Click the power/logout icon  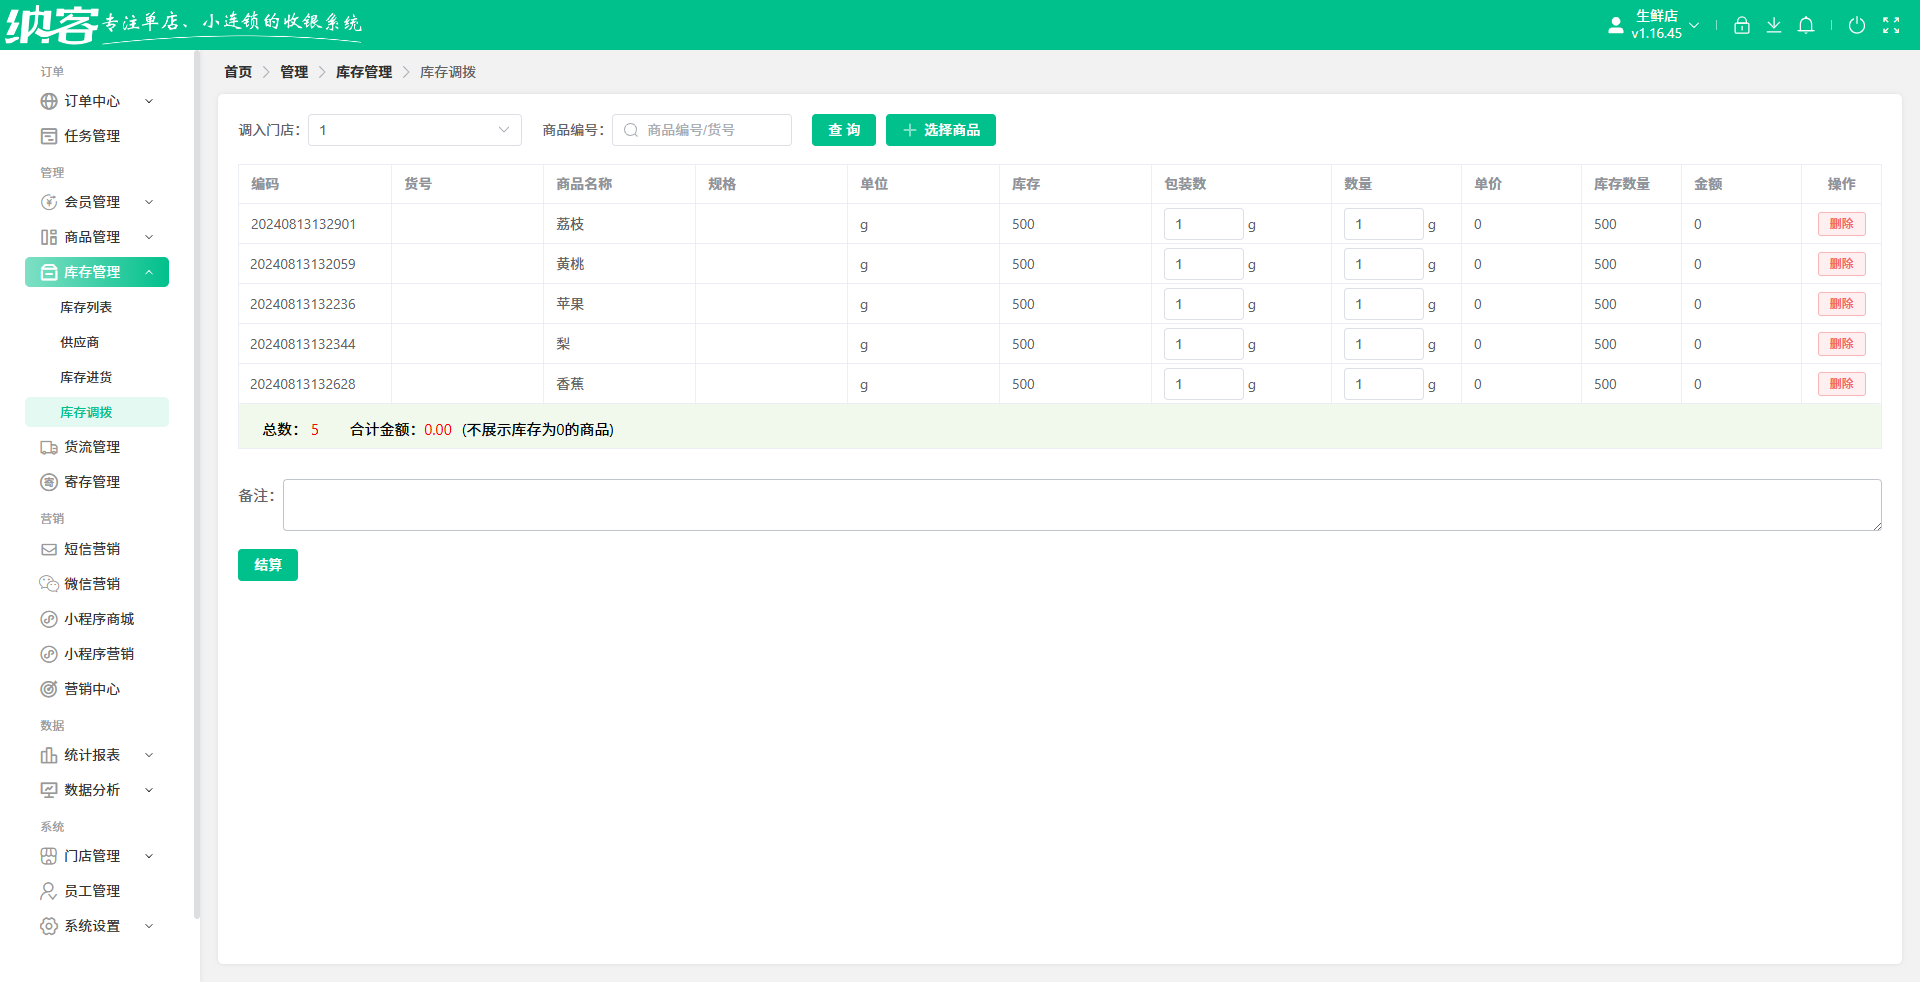pos(1857,25)
